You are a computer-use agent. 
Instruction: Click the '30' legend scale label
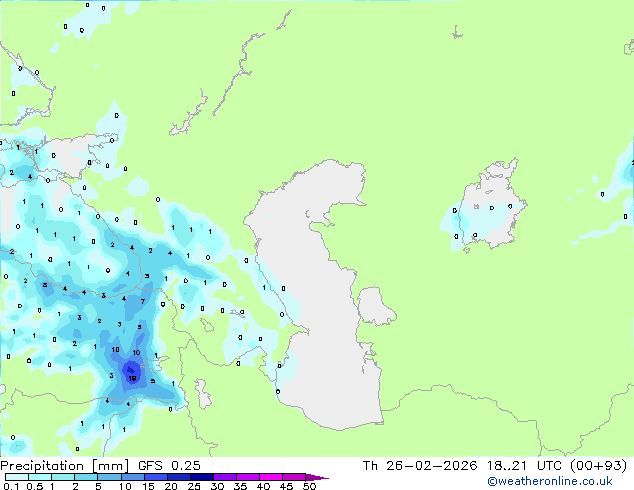(217, 486)
